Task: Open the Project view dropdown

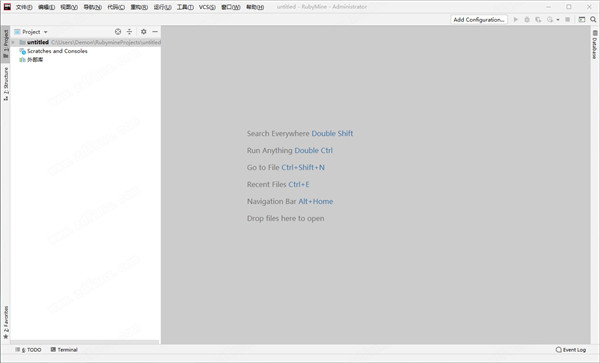Action: pos(31,32)
